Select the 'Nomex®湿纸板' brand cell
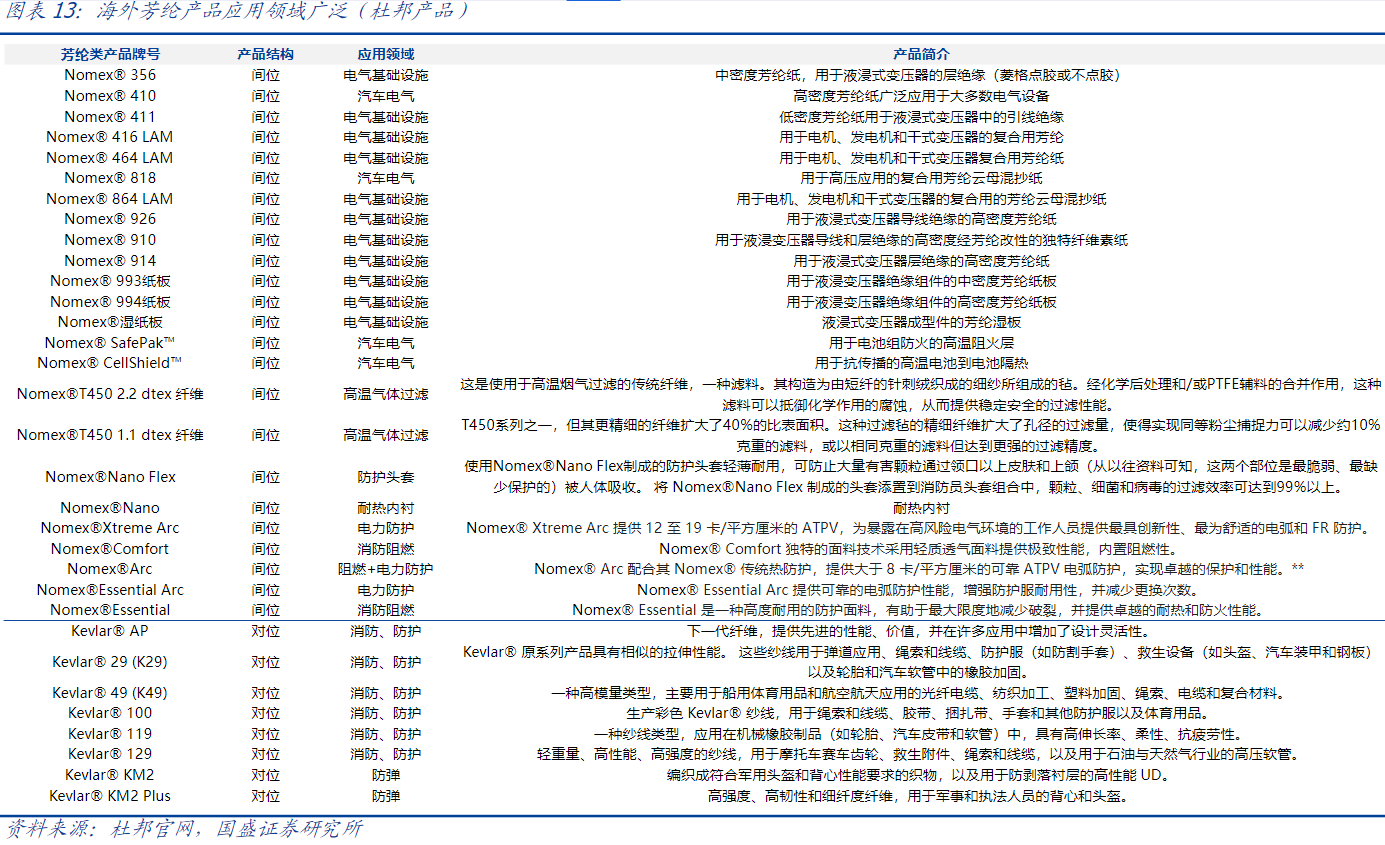The image size is (1385, 845). click(110, 322)
